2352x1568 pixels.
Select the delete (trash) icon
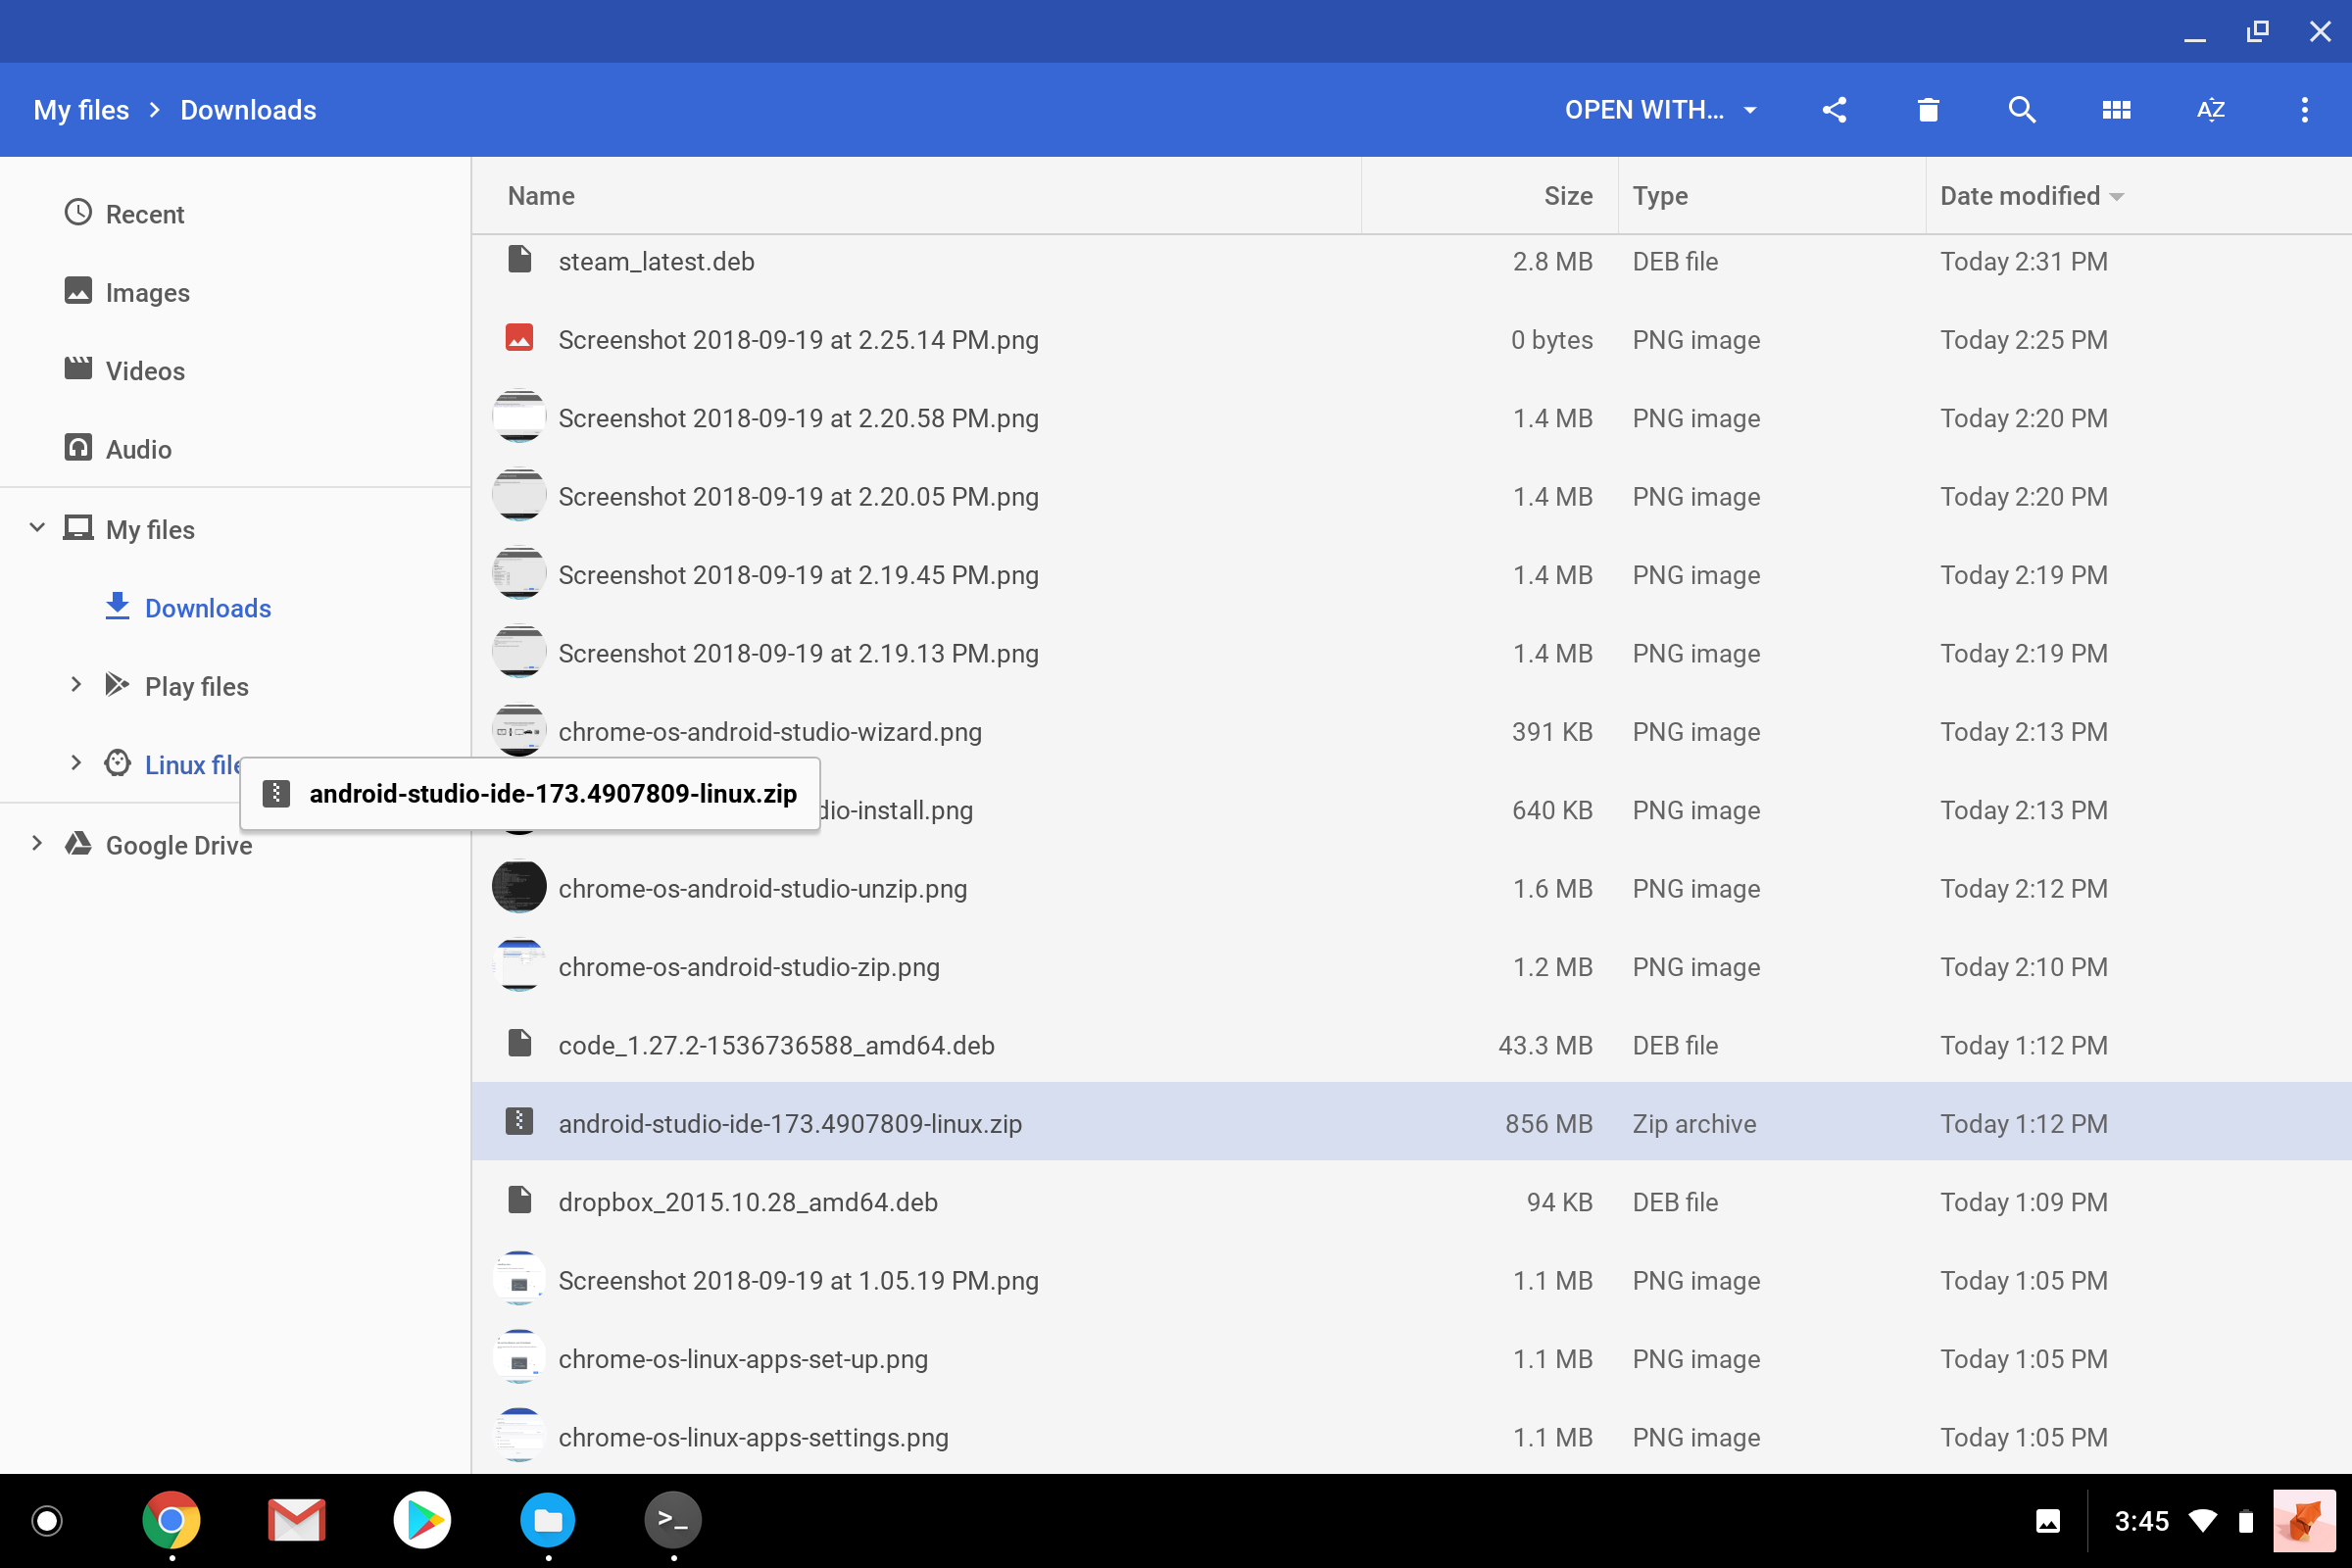click(x=1927, y=110)
